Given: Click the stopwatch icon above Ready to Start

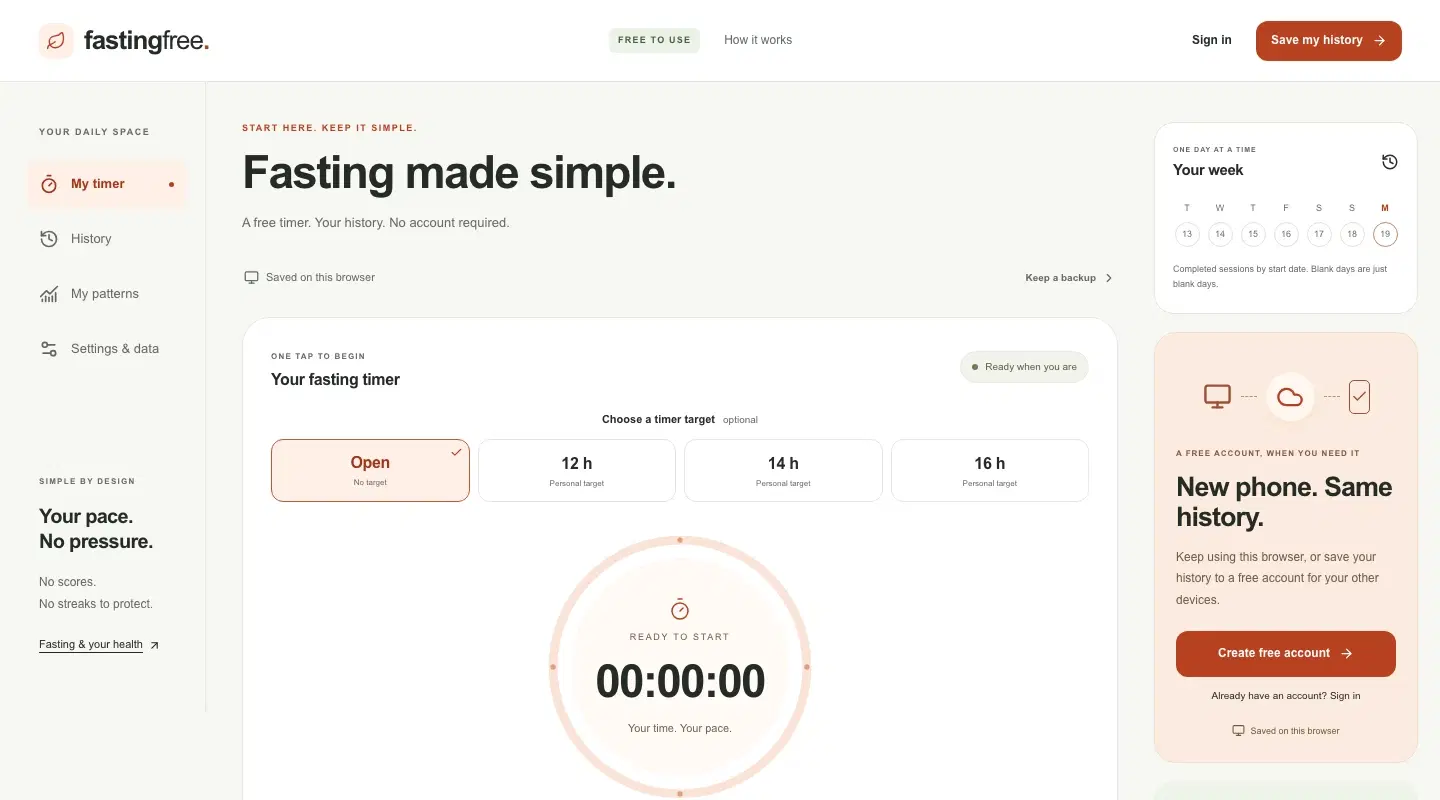Looking at the screenshot, I should pos(680,608).
